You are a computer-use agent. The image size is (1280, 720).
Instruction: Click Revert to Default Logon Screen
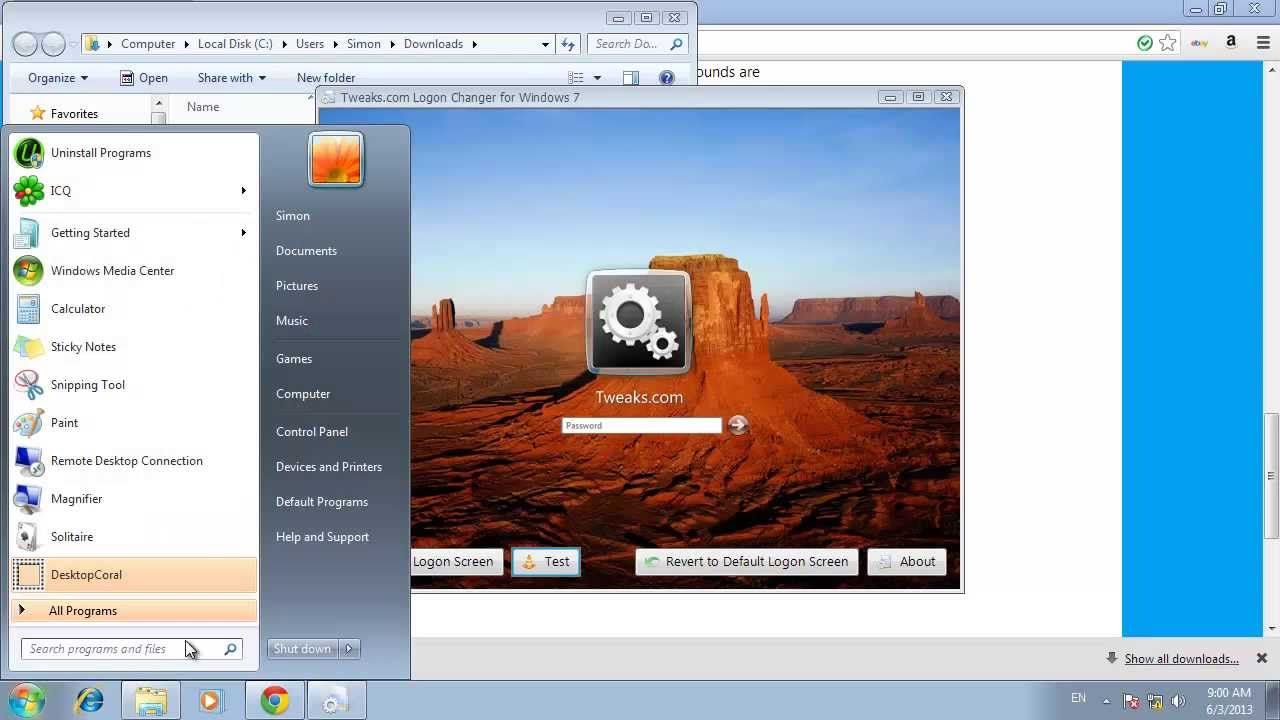(x=746, y=561)
